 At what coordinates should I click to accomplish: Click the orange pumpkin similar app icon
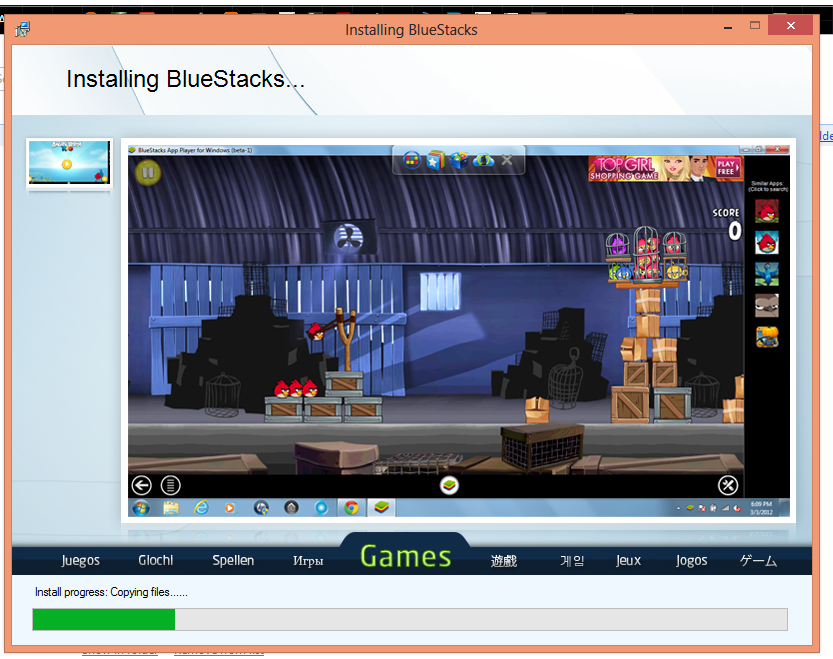(767, 337)
